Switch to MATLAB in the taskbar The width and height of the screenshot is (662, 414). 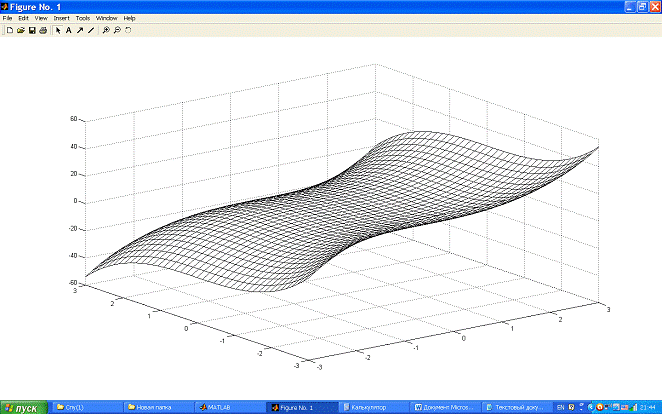pyautogui.click(x=226, y=407)
